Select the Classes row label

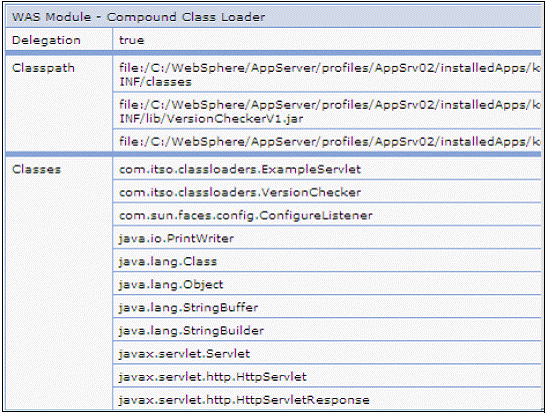[x=36, y=170]
